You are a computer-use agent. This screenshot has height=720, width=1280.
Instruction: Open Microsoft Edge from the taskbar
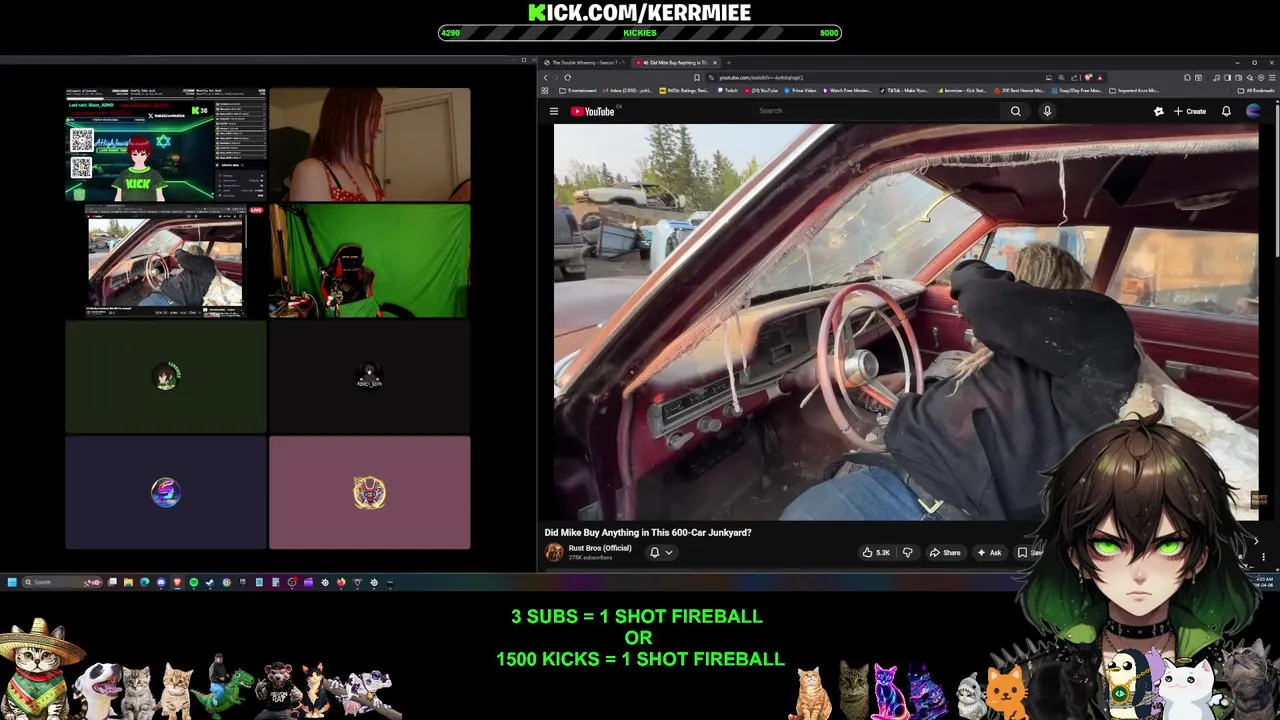coord(144,582)
